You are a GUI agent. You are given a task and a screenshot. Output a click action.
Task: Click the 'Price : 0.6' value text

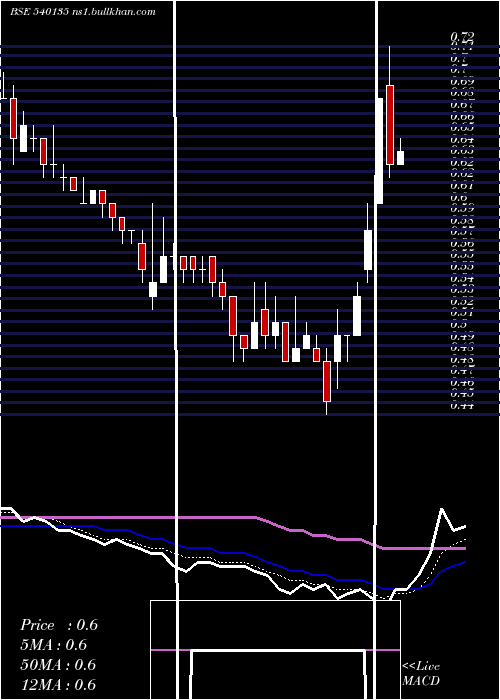(59, 625)
